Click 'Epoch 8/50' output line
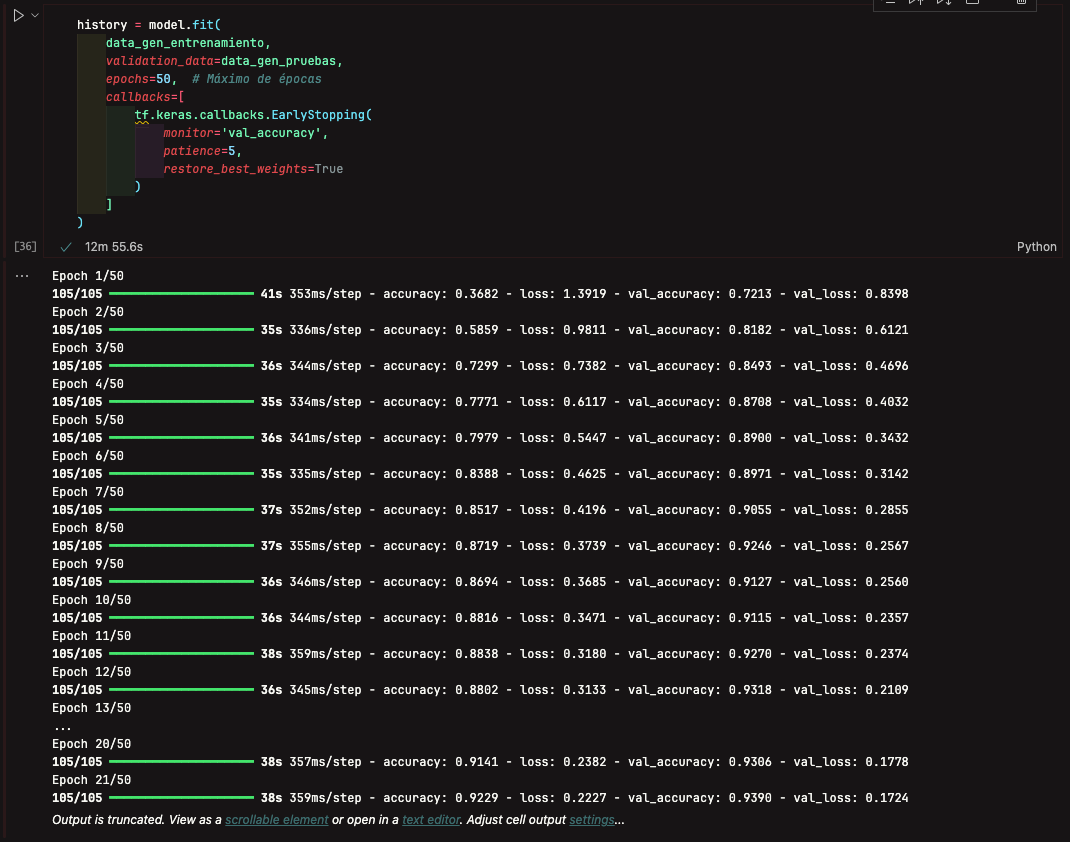Screen dimensions: 1070x842 tap(88, 527)
